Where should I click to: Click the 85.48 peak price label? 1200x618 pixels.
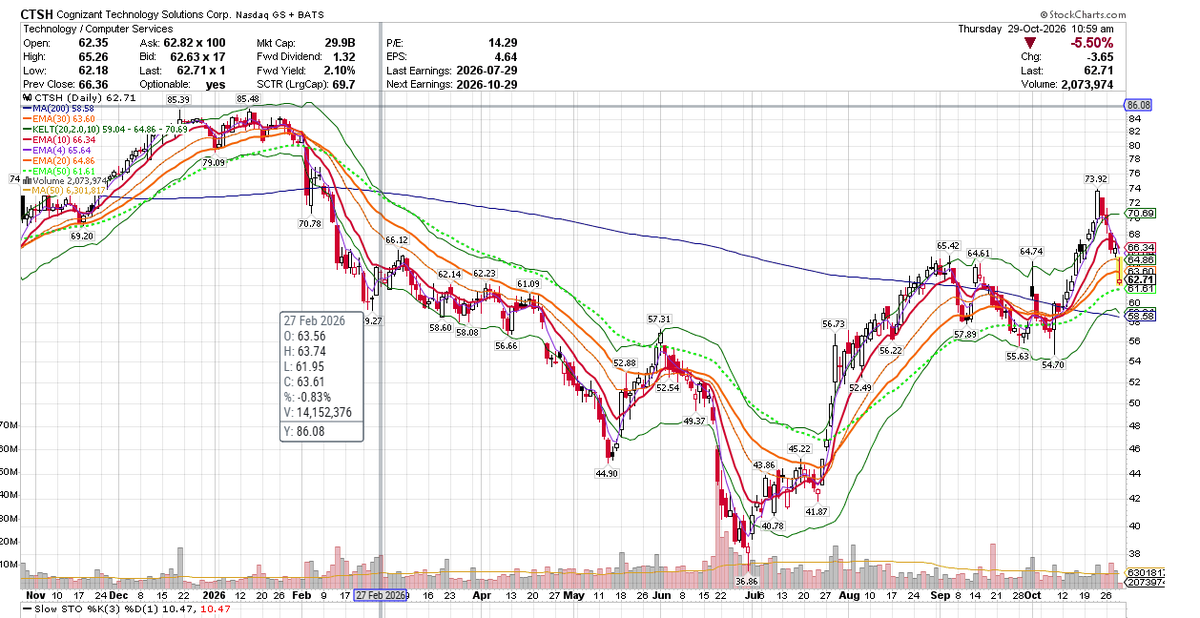pyautogui.click(x=248, y=99)
